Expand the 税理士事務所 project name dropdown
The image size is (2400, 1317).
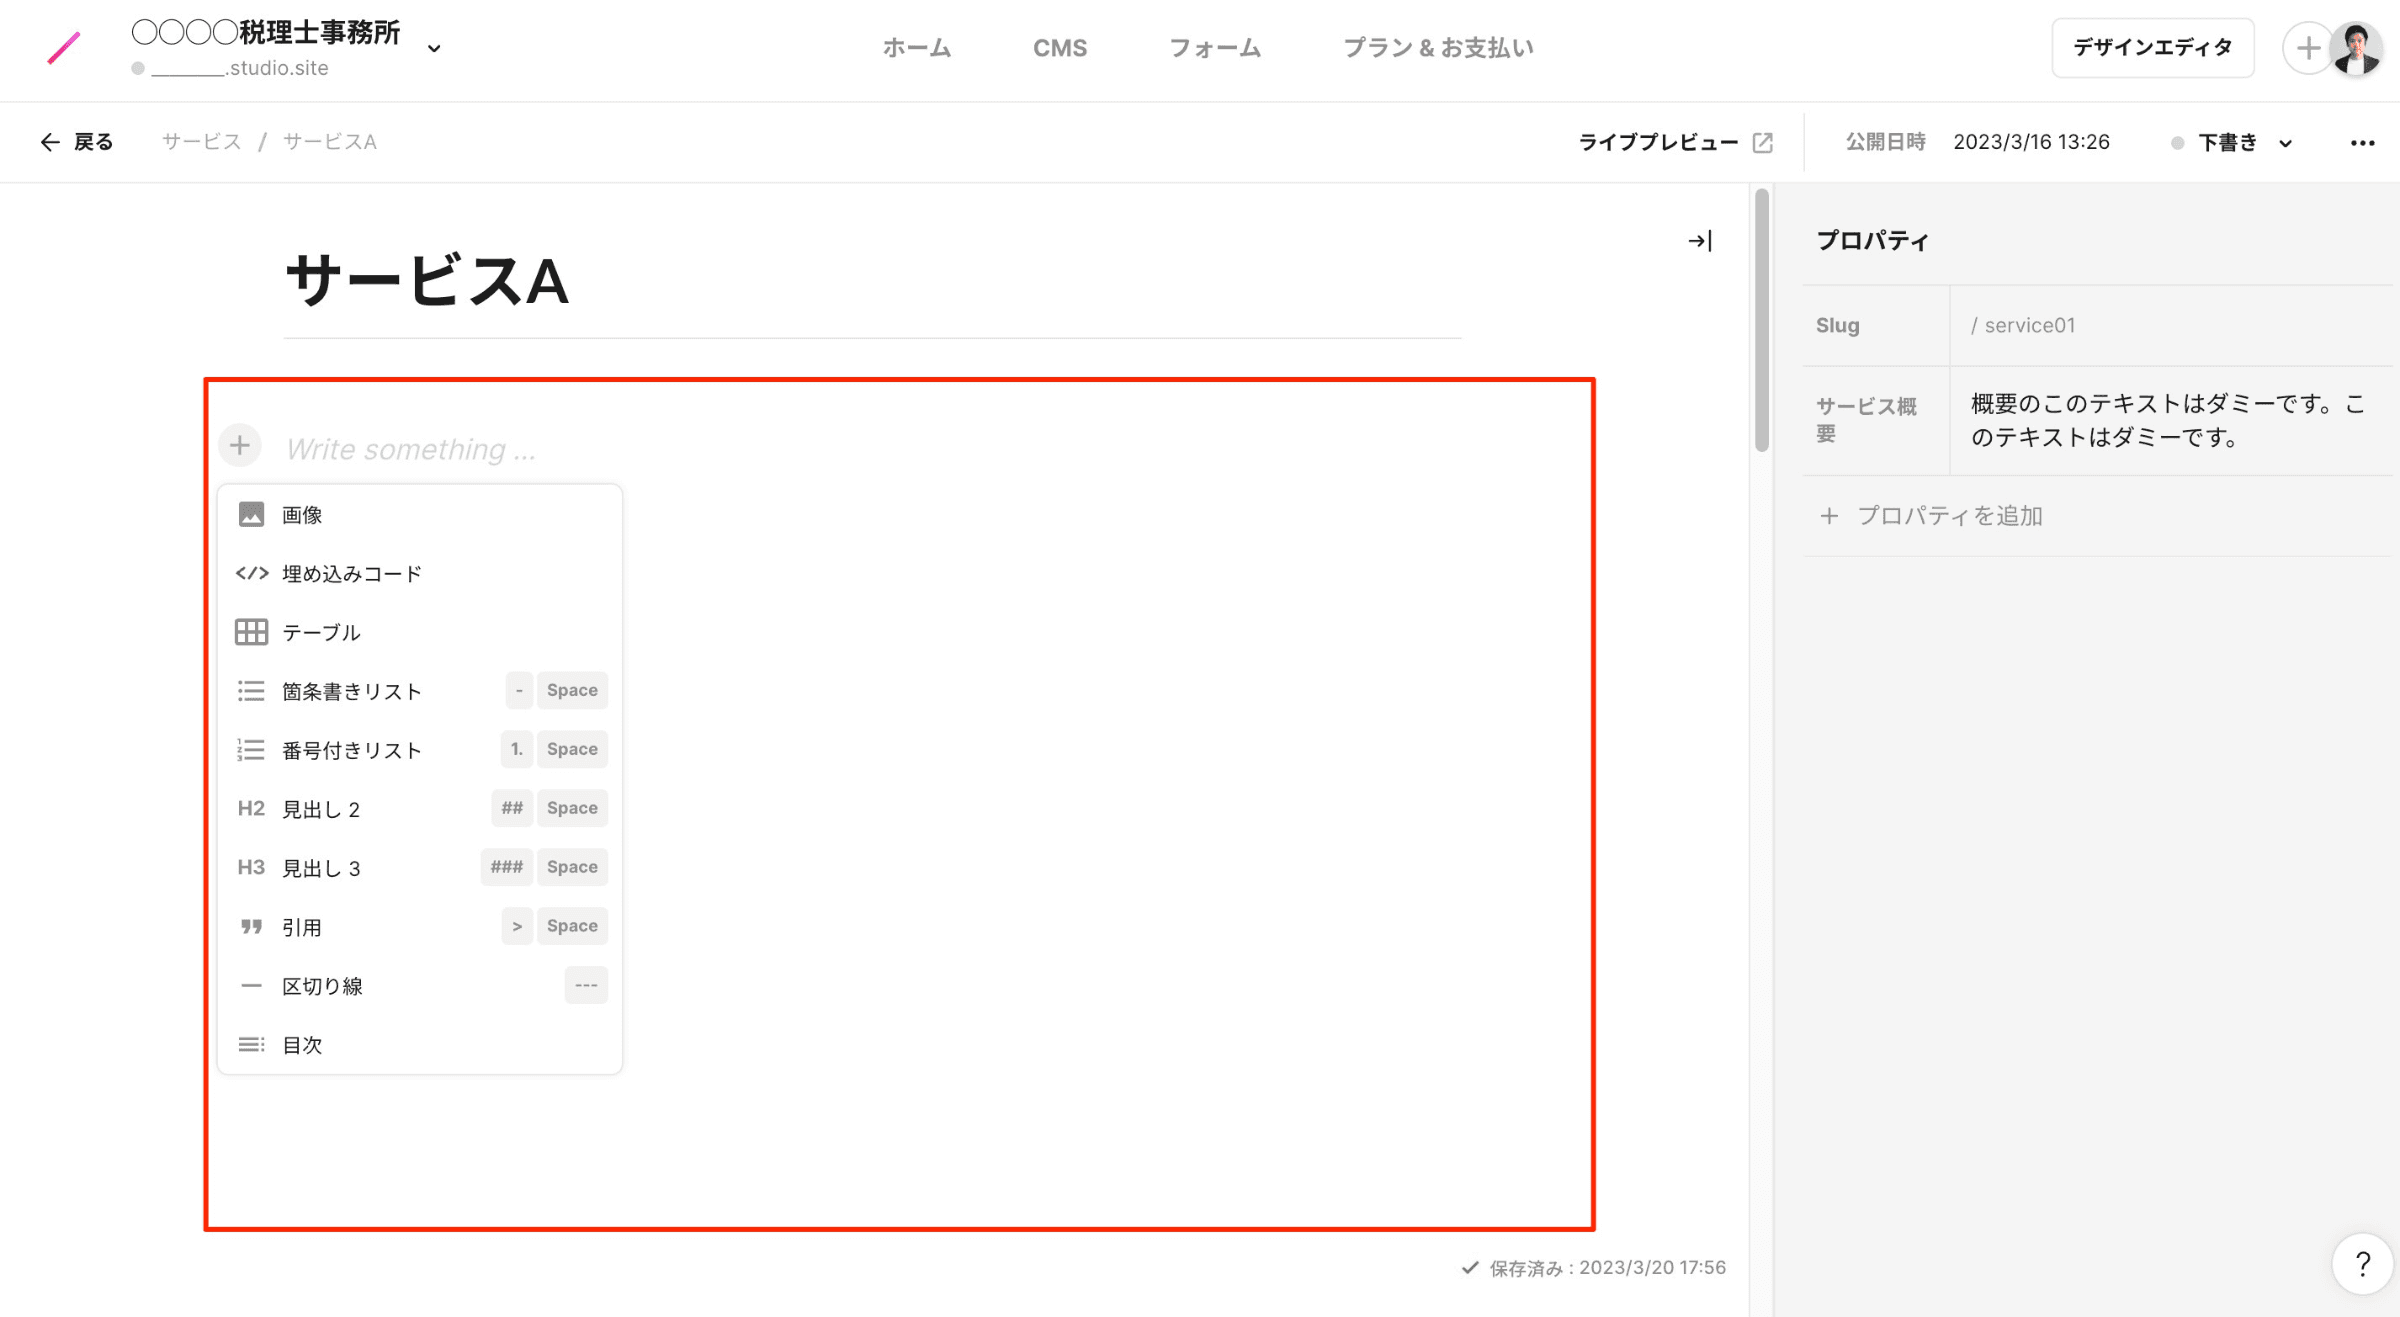[x=434, y=48]
